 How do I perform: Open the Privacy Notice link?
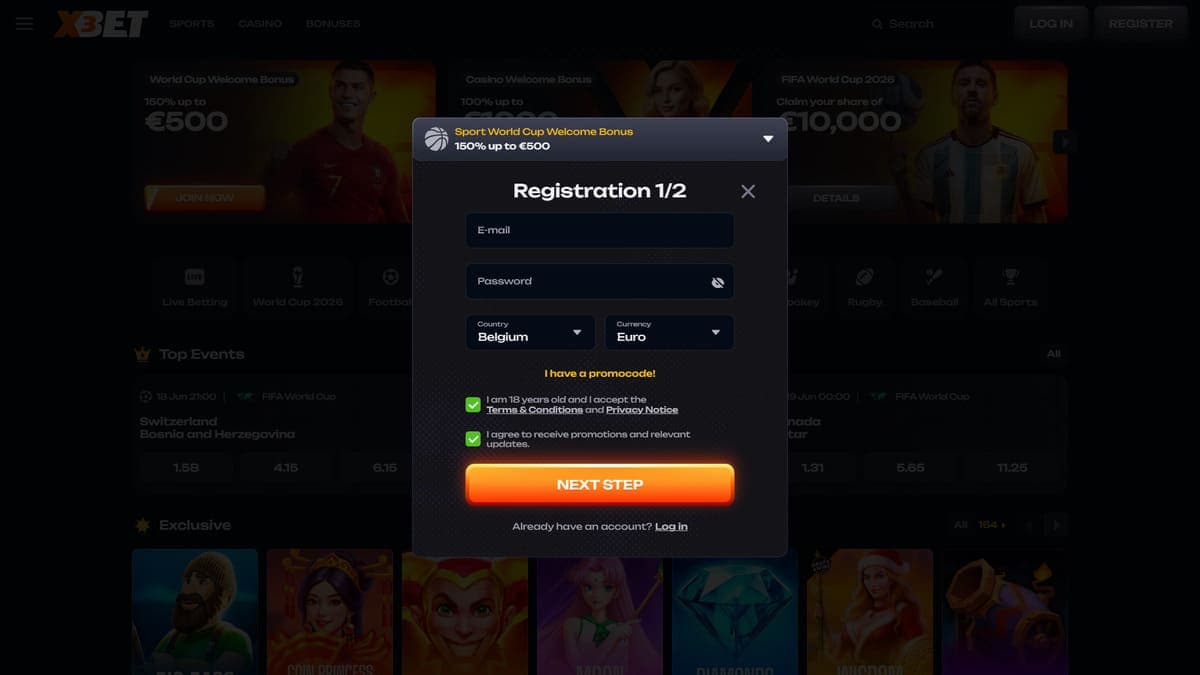642,410
